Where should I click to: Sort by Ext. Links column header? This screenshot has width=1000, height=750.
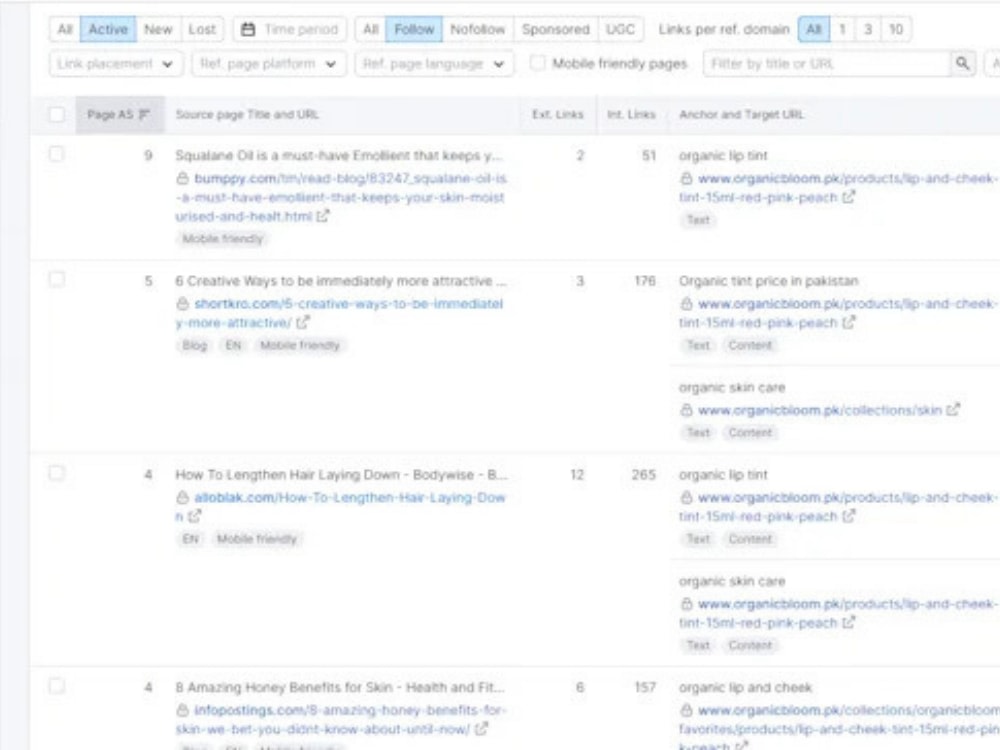[x=557, y=115]
